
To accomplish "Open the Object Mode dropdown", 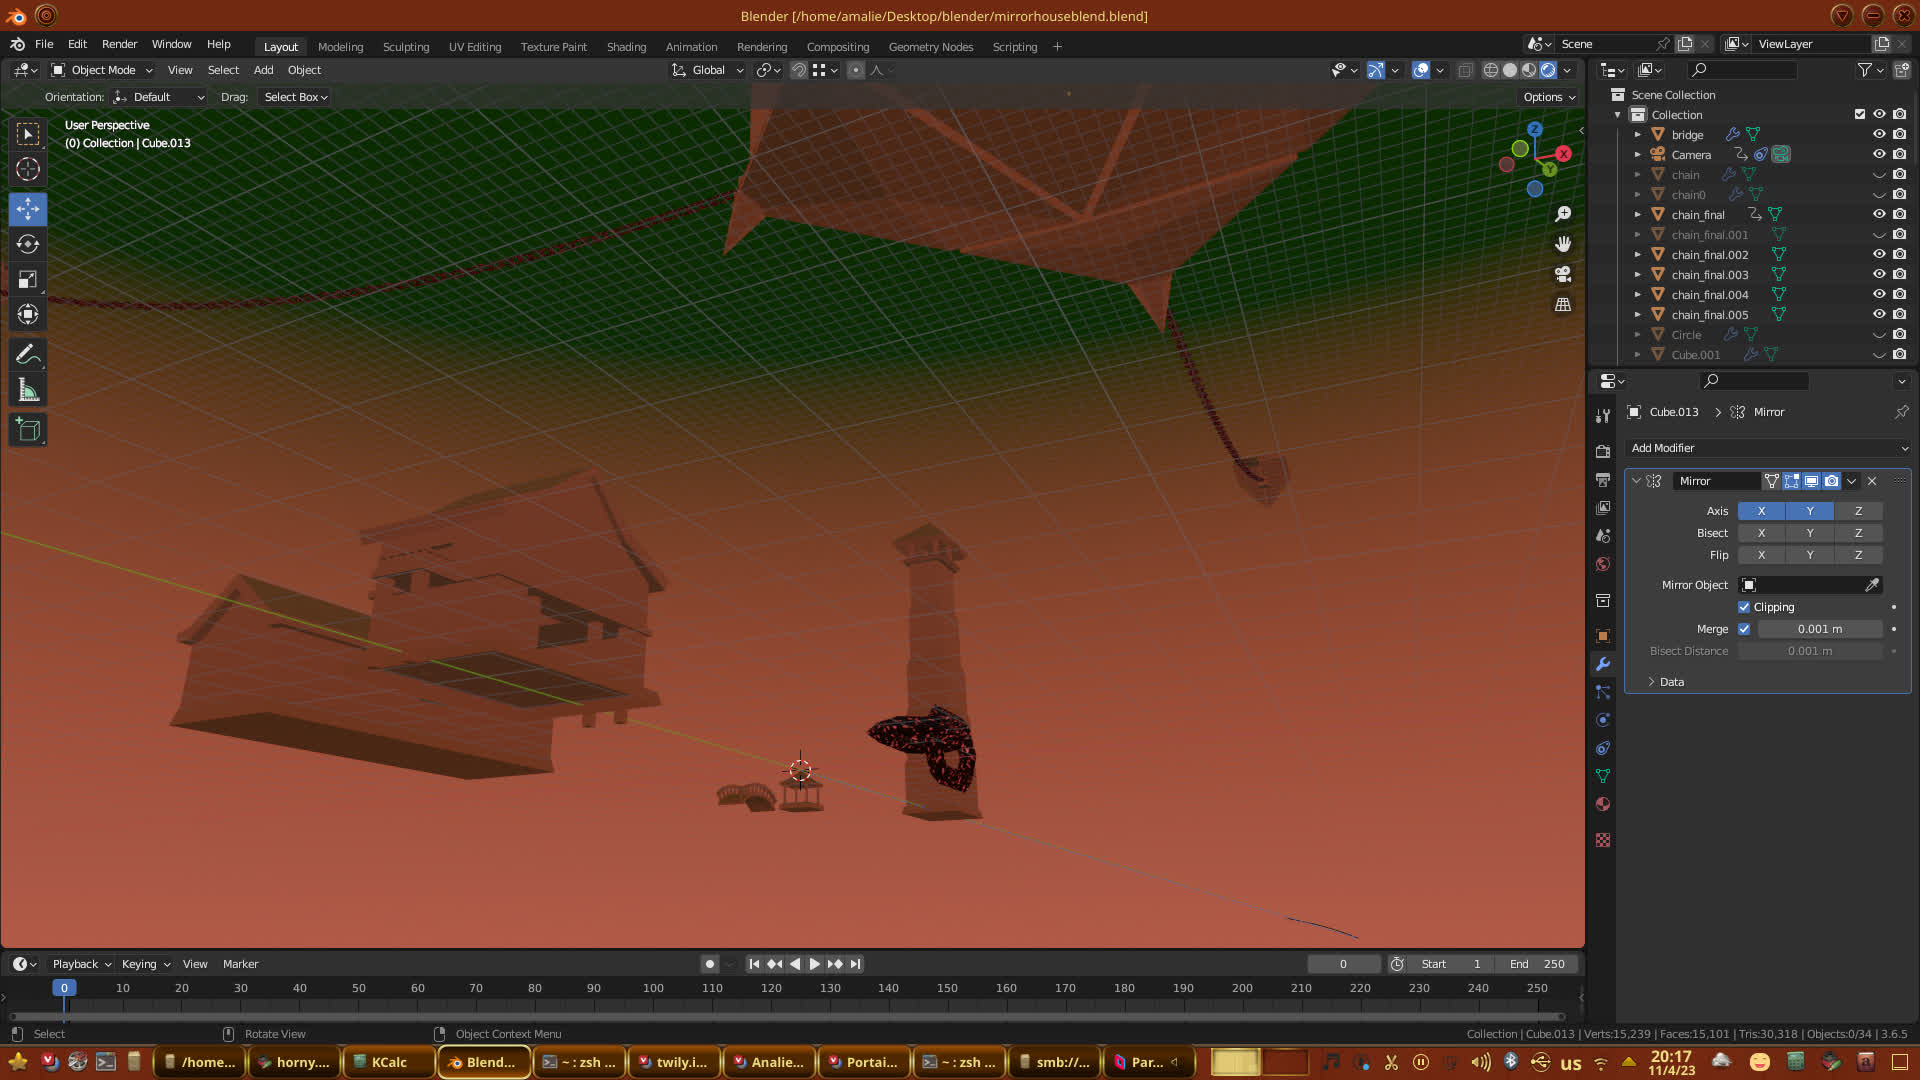I will pos(102,70).
